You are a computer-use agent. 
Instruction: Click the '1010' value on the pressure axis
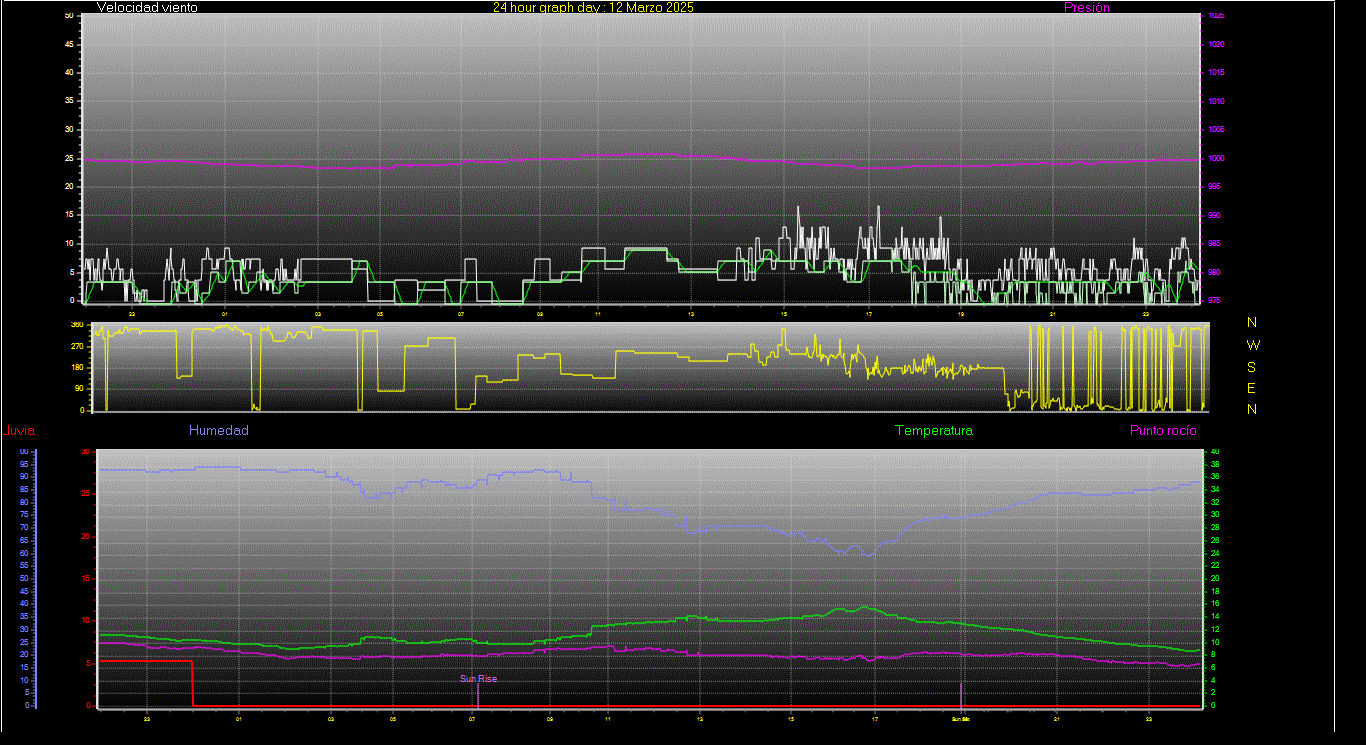[x=1215, y=101]
